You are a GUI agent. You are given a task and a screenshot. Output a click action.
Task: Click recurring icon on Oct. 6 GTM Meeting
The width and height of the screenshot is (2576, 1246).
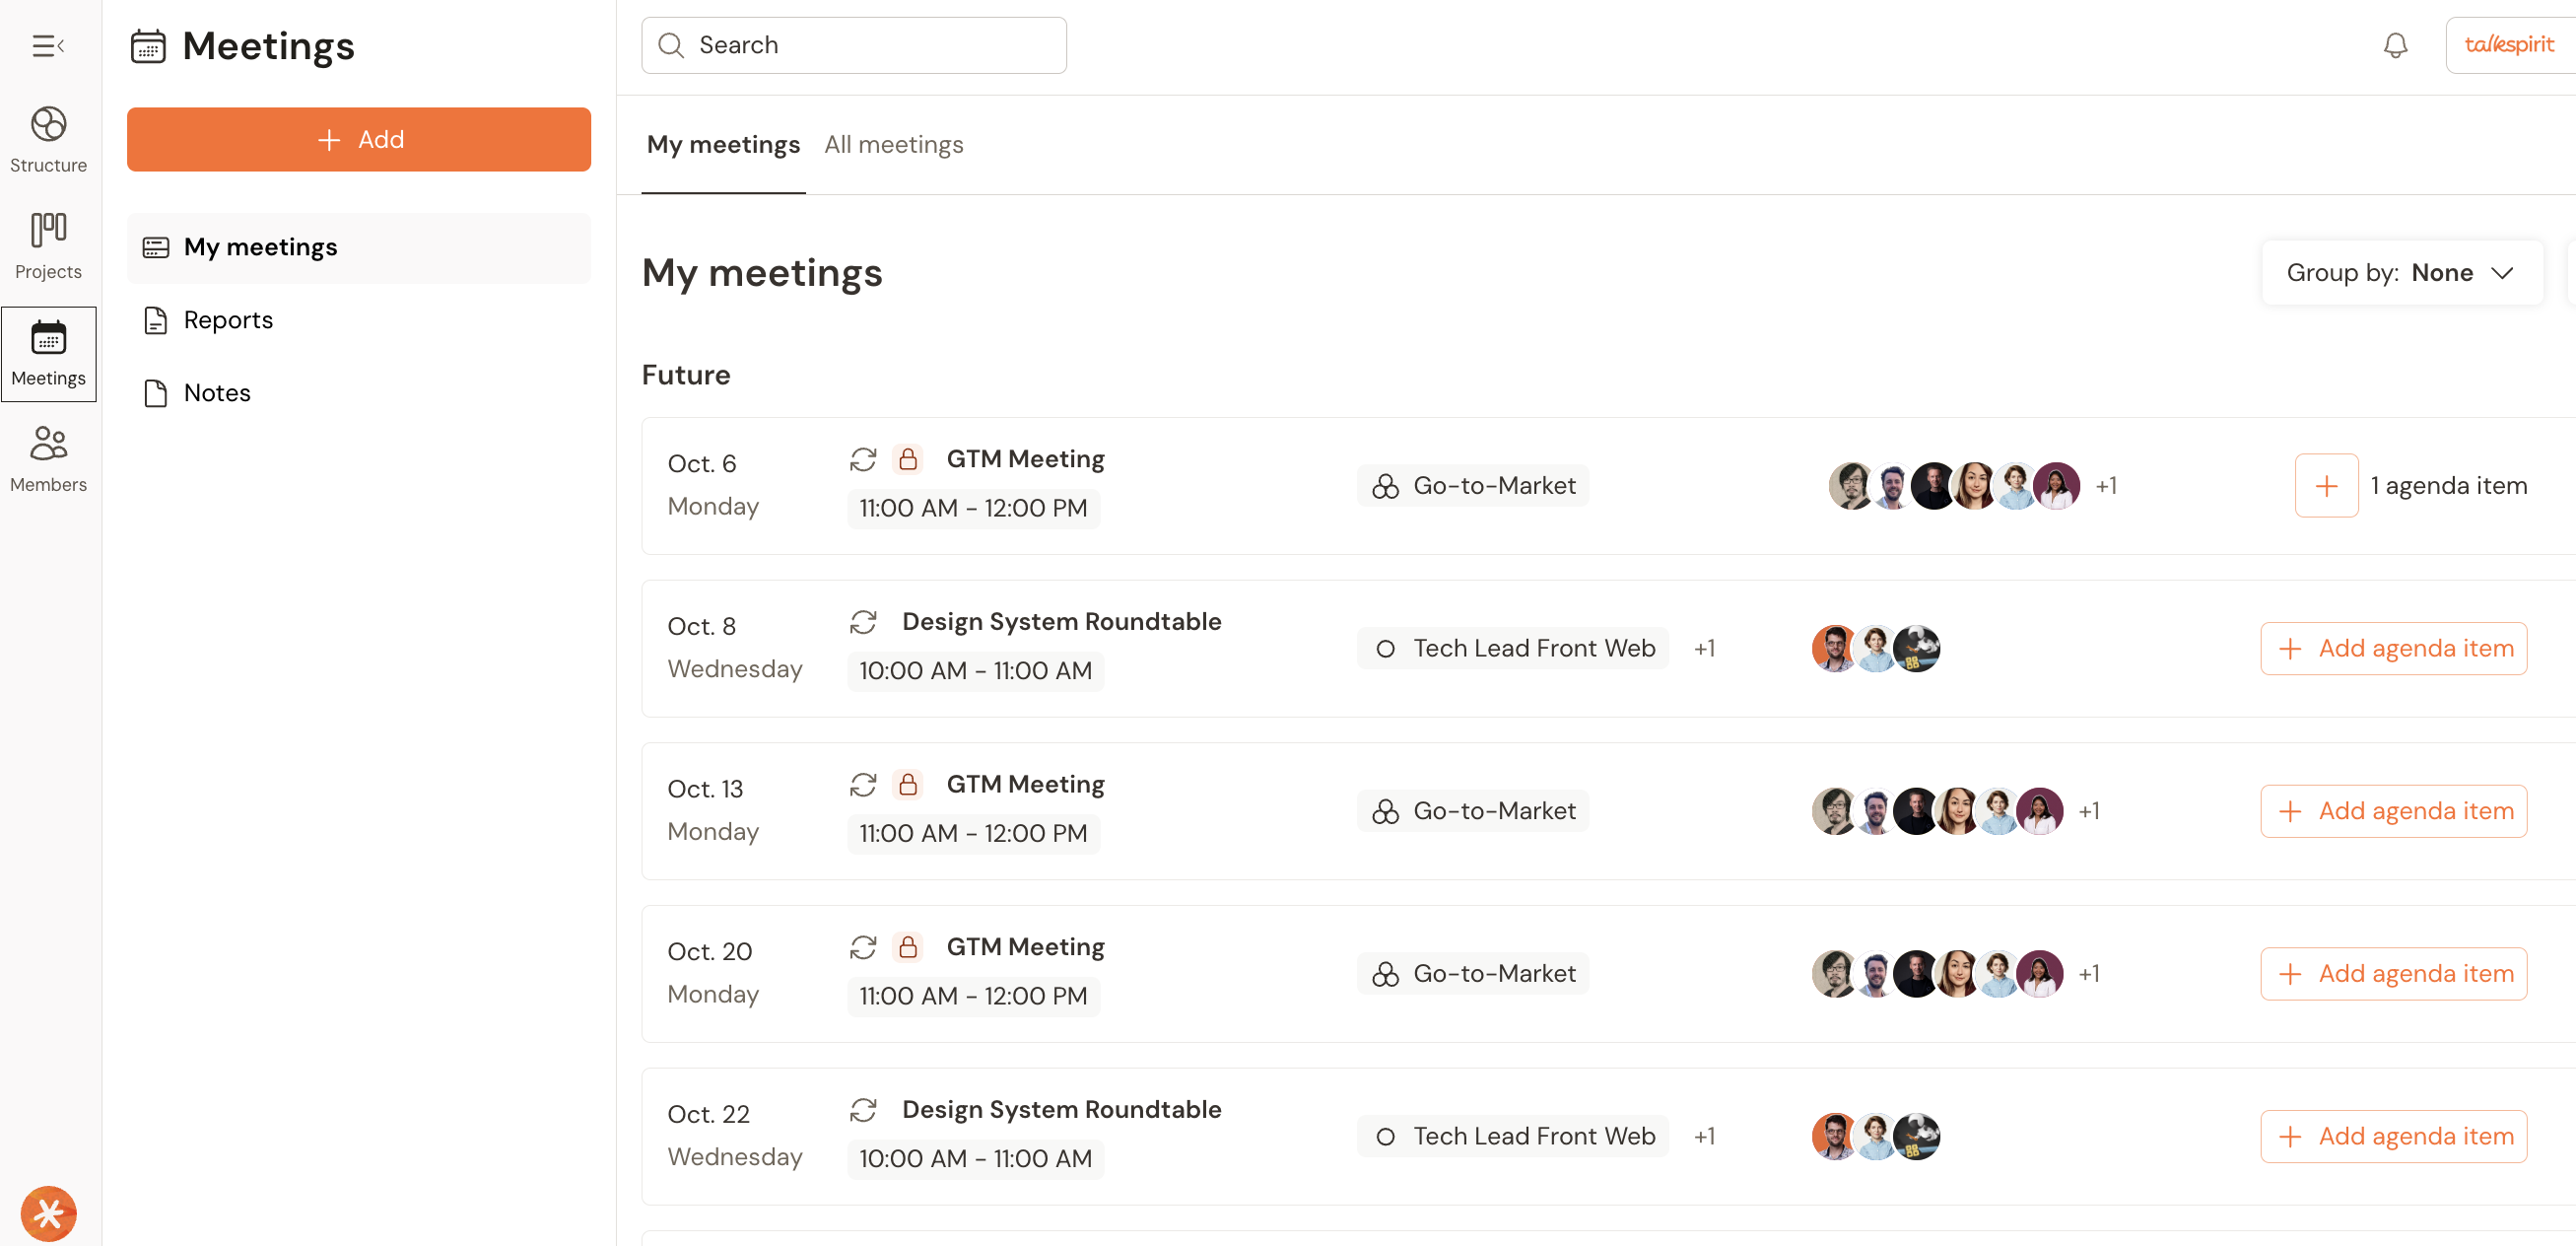tap(862, 459)
